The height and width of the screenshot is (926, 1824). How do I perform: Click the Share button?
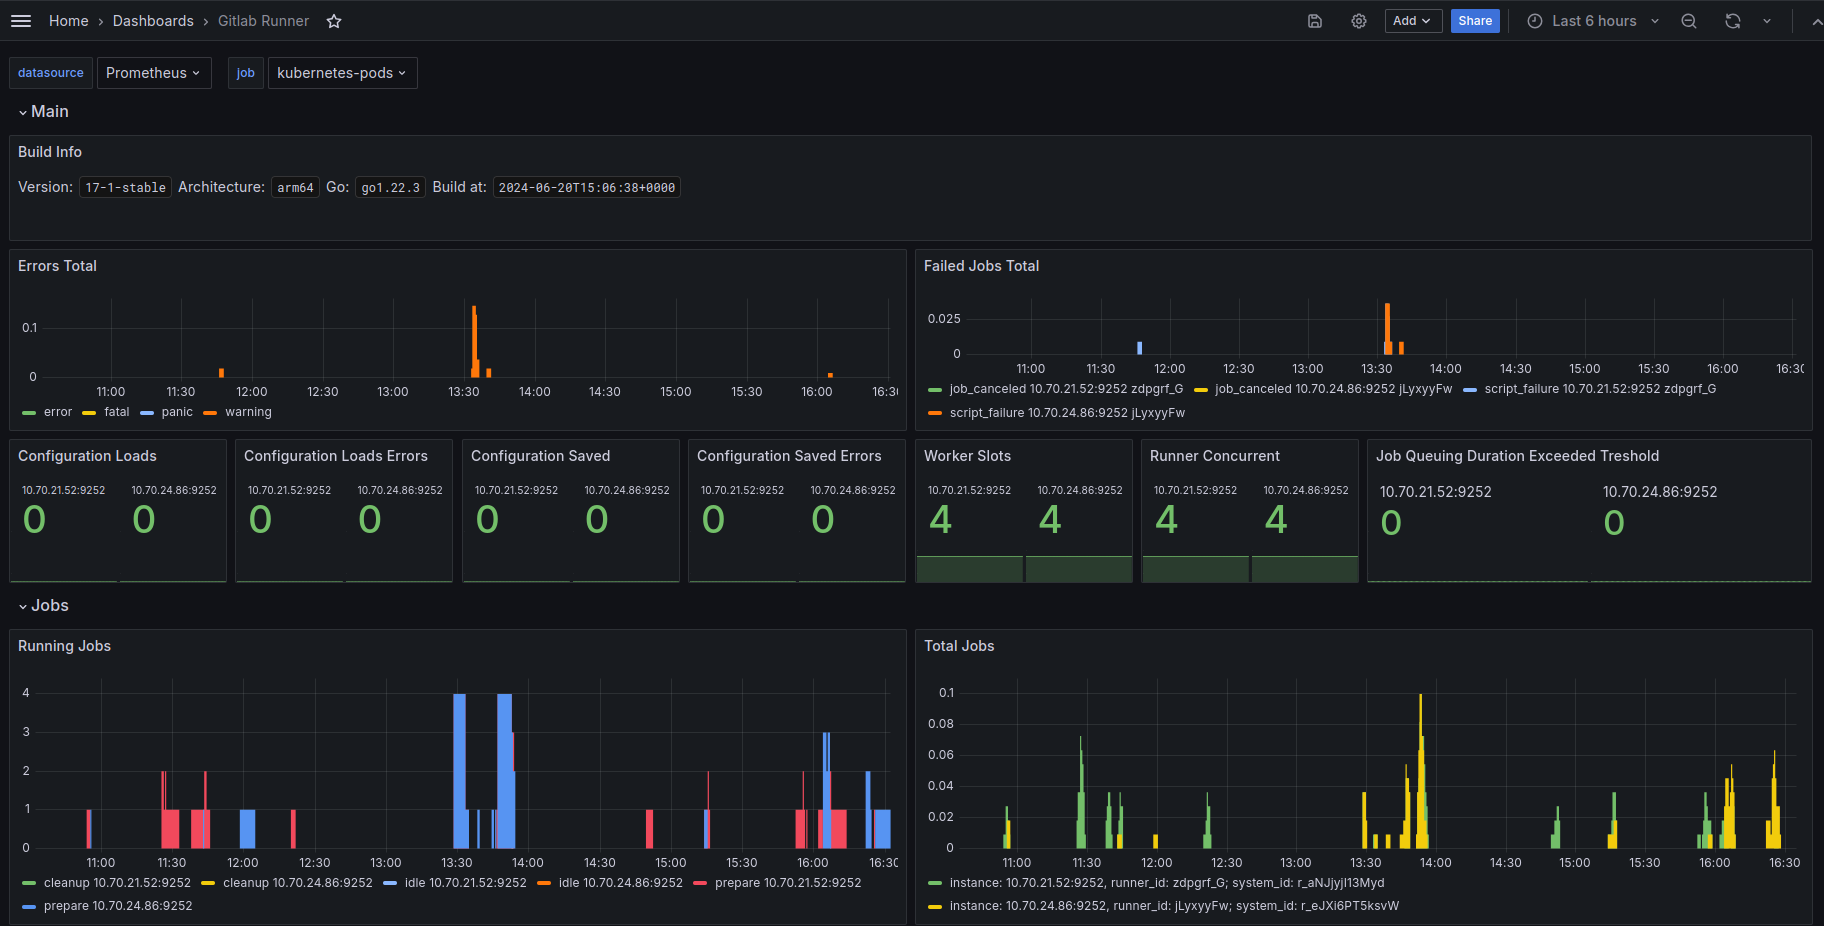tap(1475, 21)
